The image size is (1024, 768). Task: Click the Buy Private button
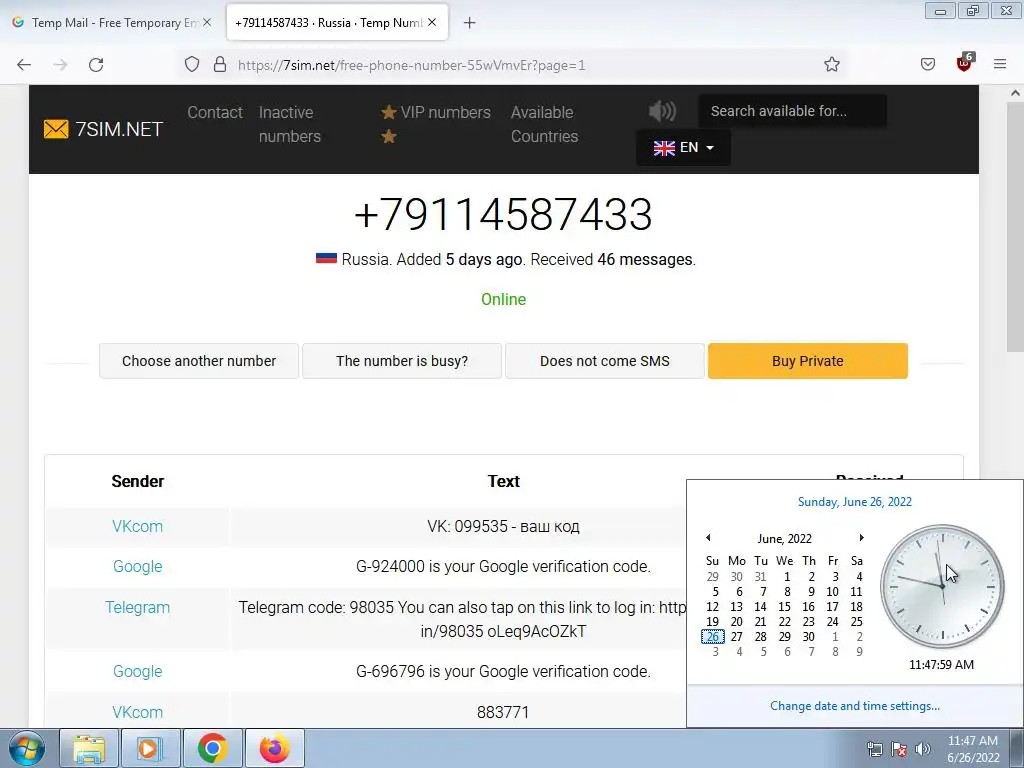pos(808,361)
